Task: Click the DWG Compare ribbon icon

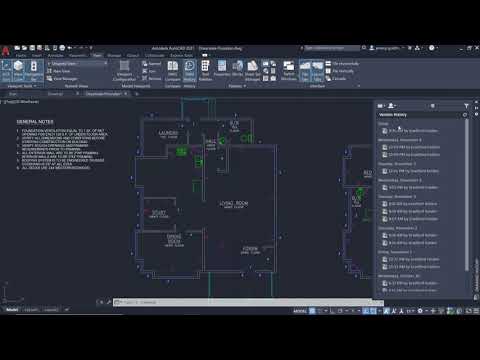Action: [172, 70]
